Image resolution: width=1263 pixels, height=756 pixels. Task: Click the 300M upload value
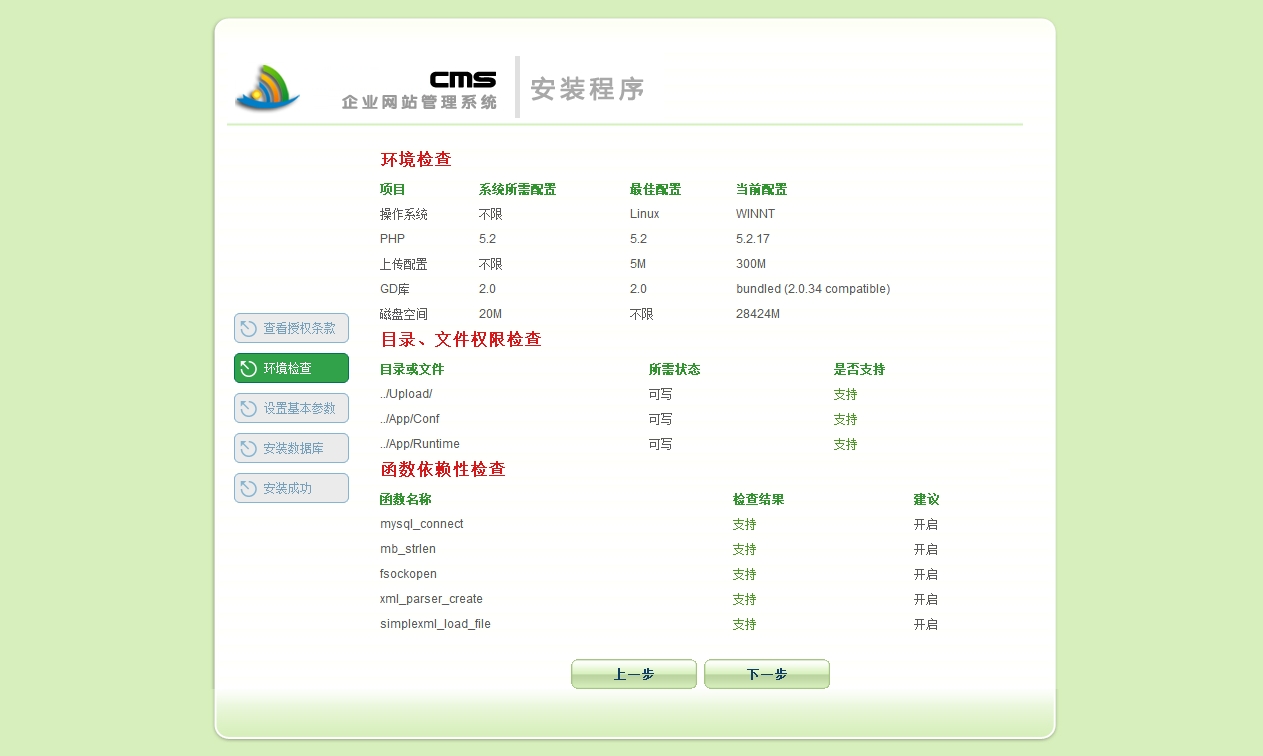pyautogui.click(x=751, y=264)
